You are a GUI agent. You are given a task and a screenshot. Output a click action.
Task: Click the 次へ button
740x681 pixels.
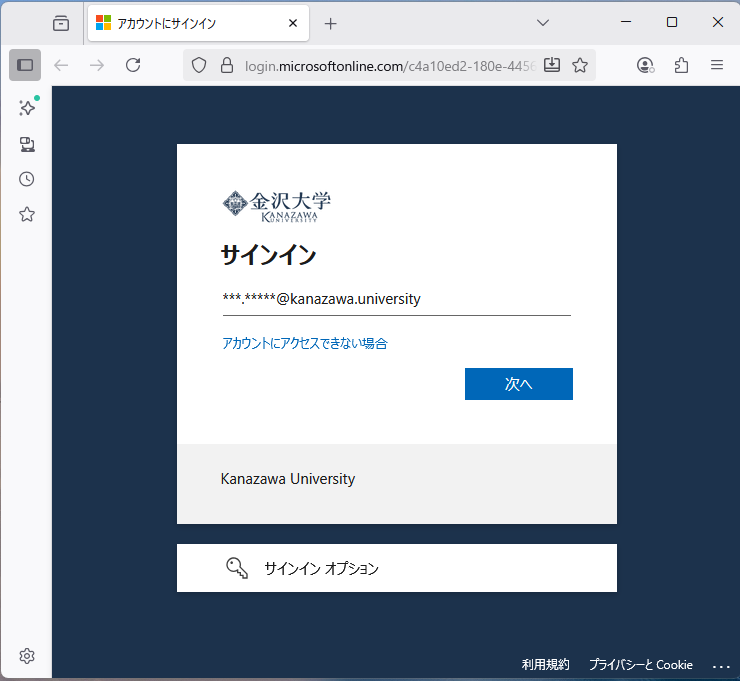click(518, 384)
